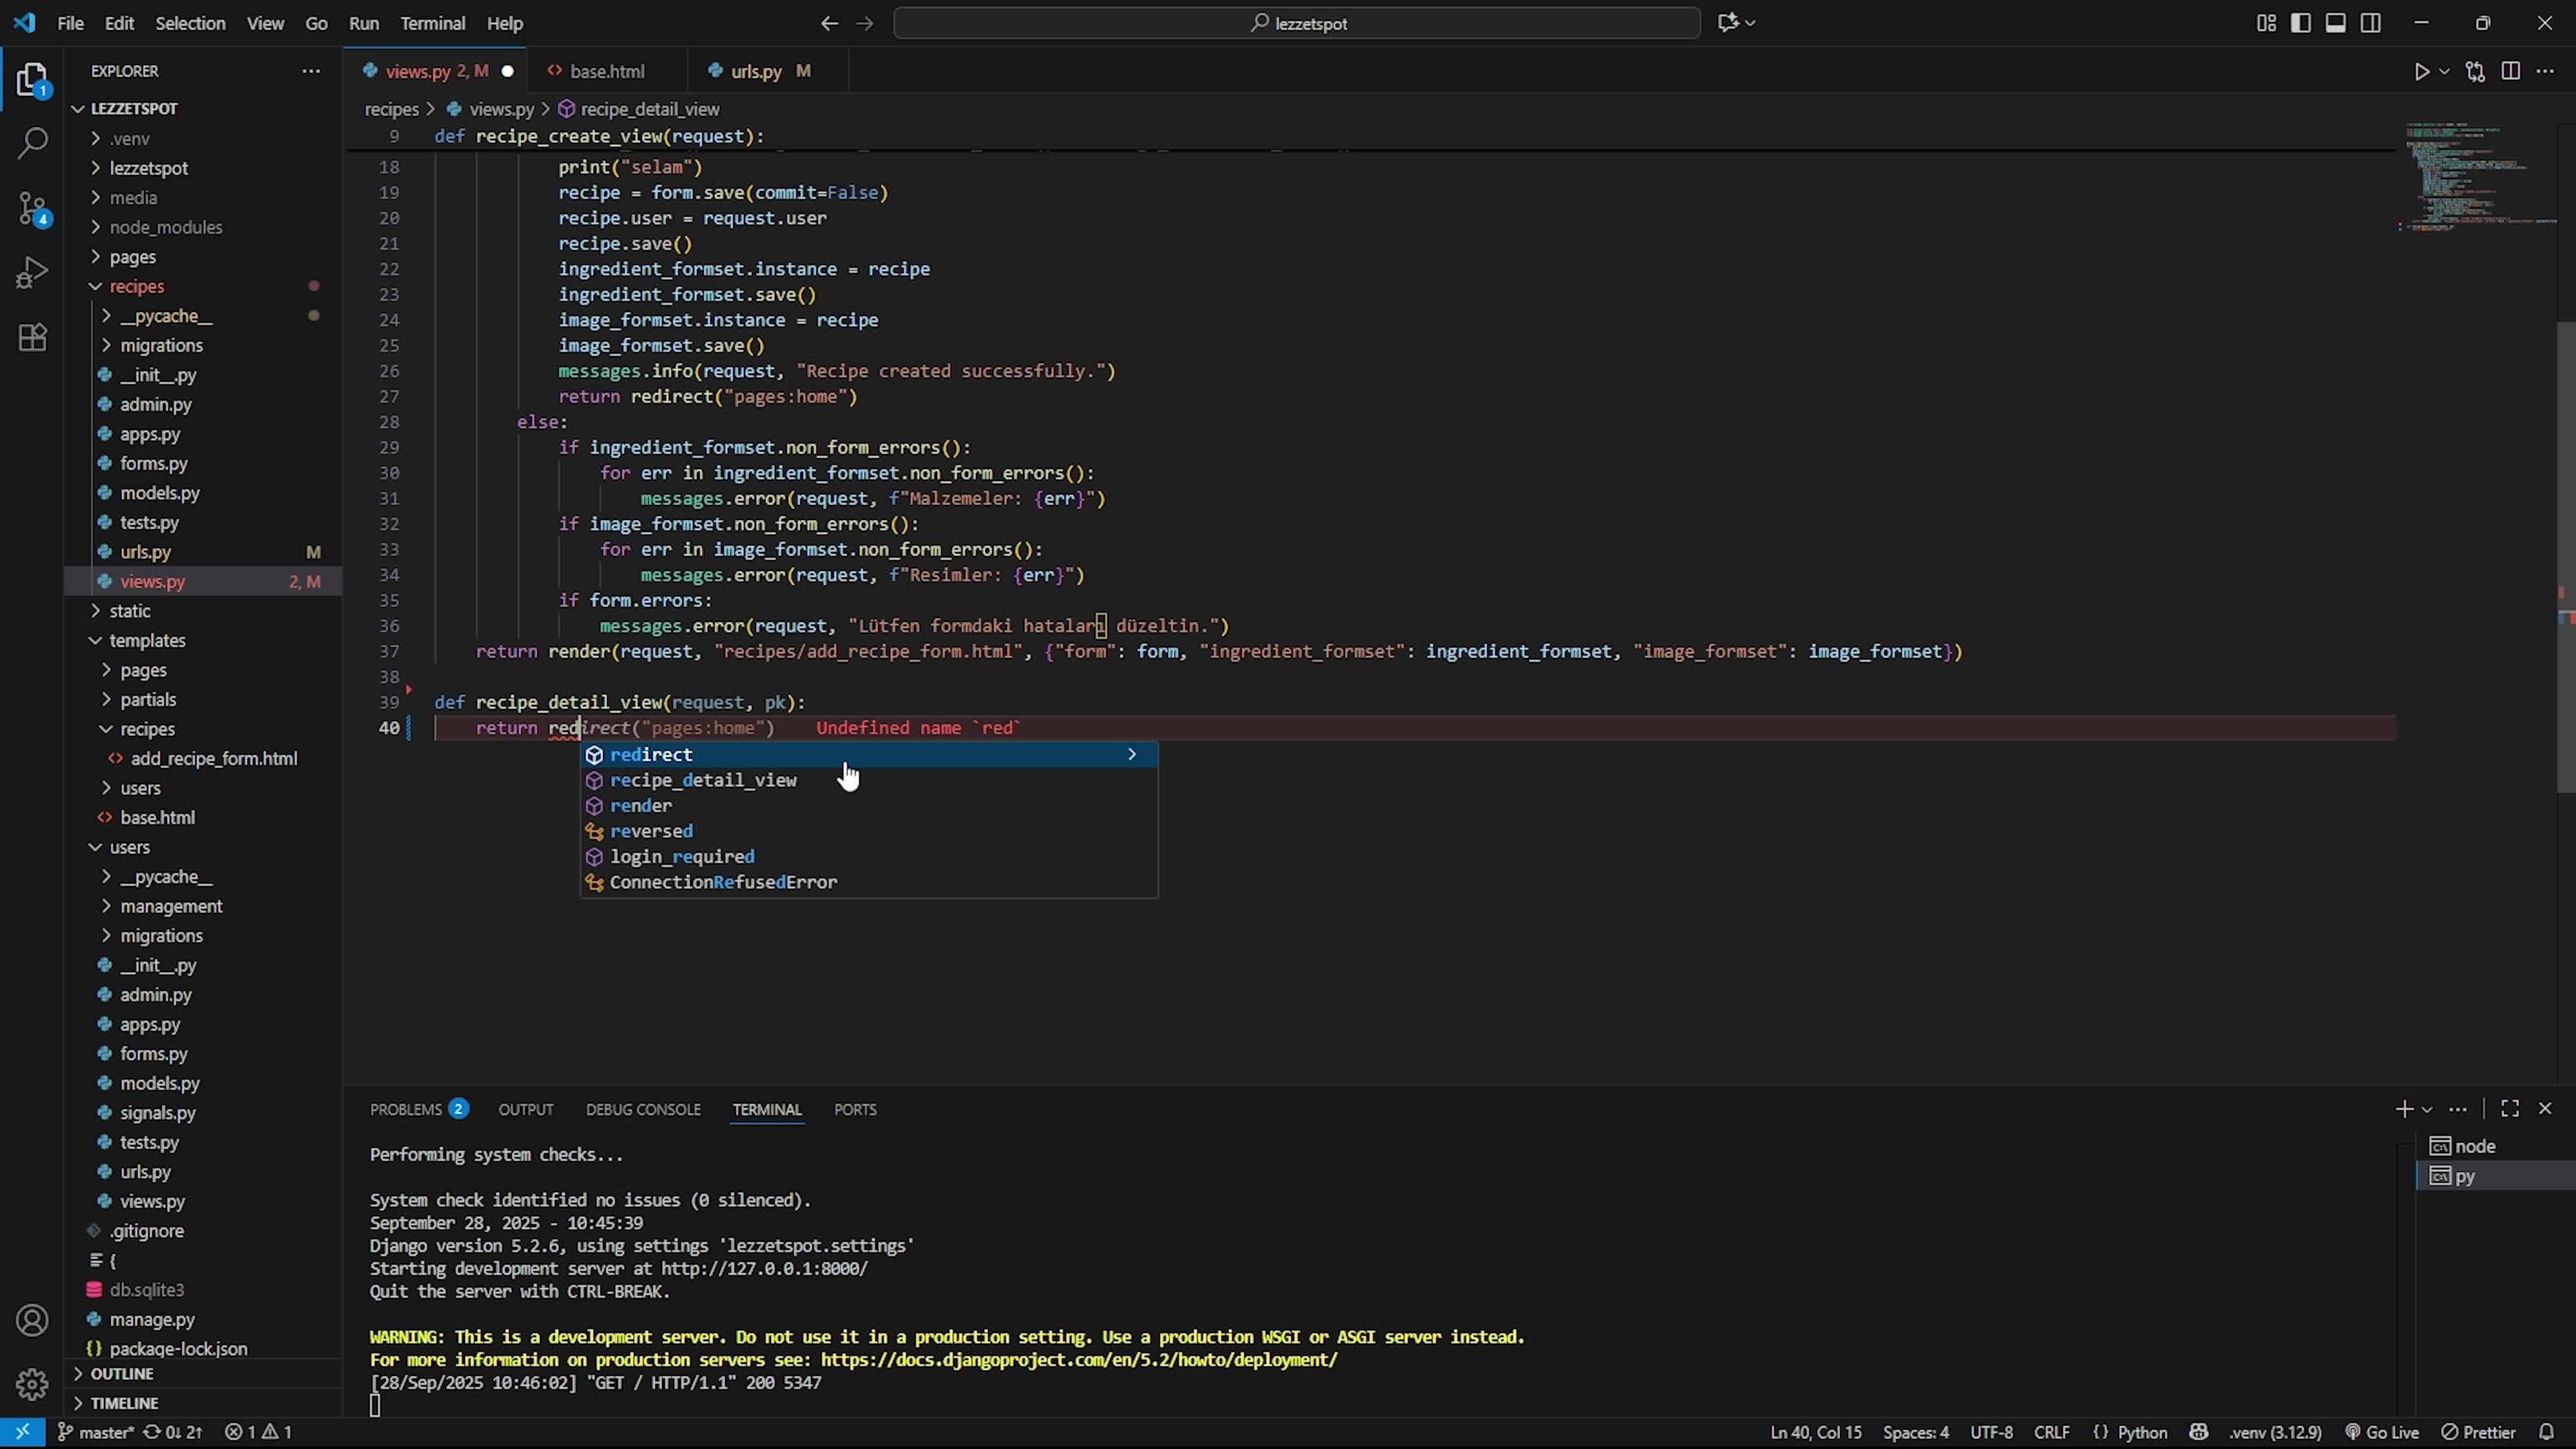Open the Manage gear icon
The height and width of the screenshot is (1449, 2576).
pos(32,1384)
